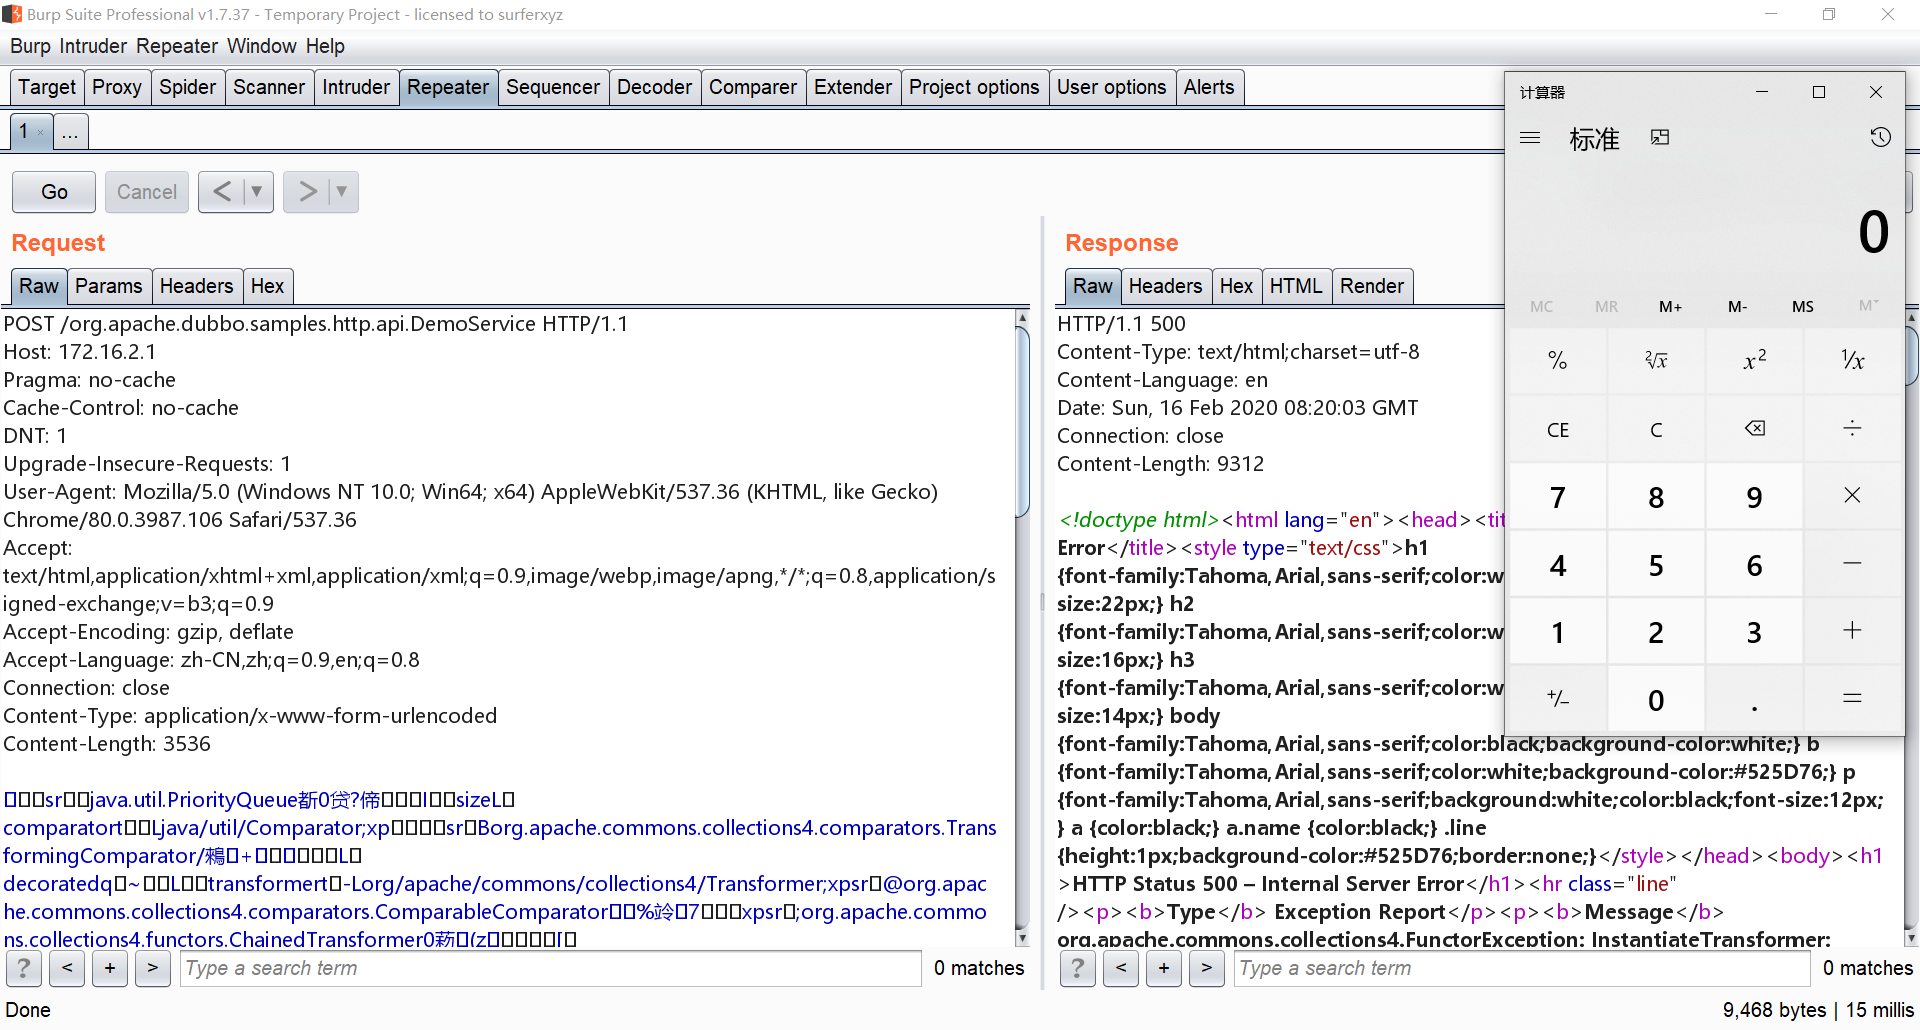Open the Burp menu
This screenshot has height=1030, width=1920.
(30, 46)
